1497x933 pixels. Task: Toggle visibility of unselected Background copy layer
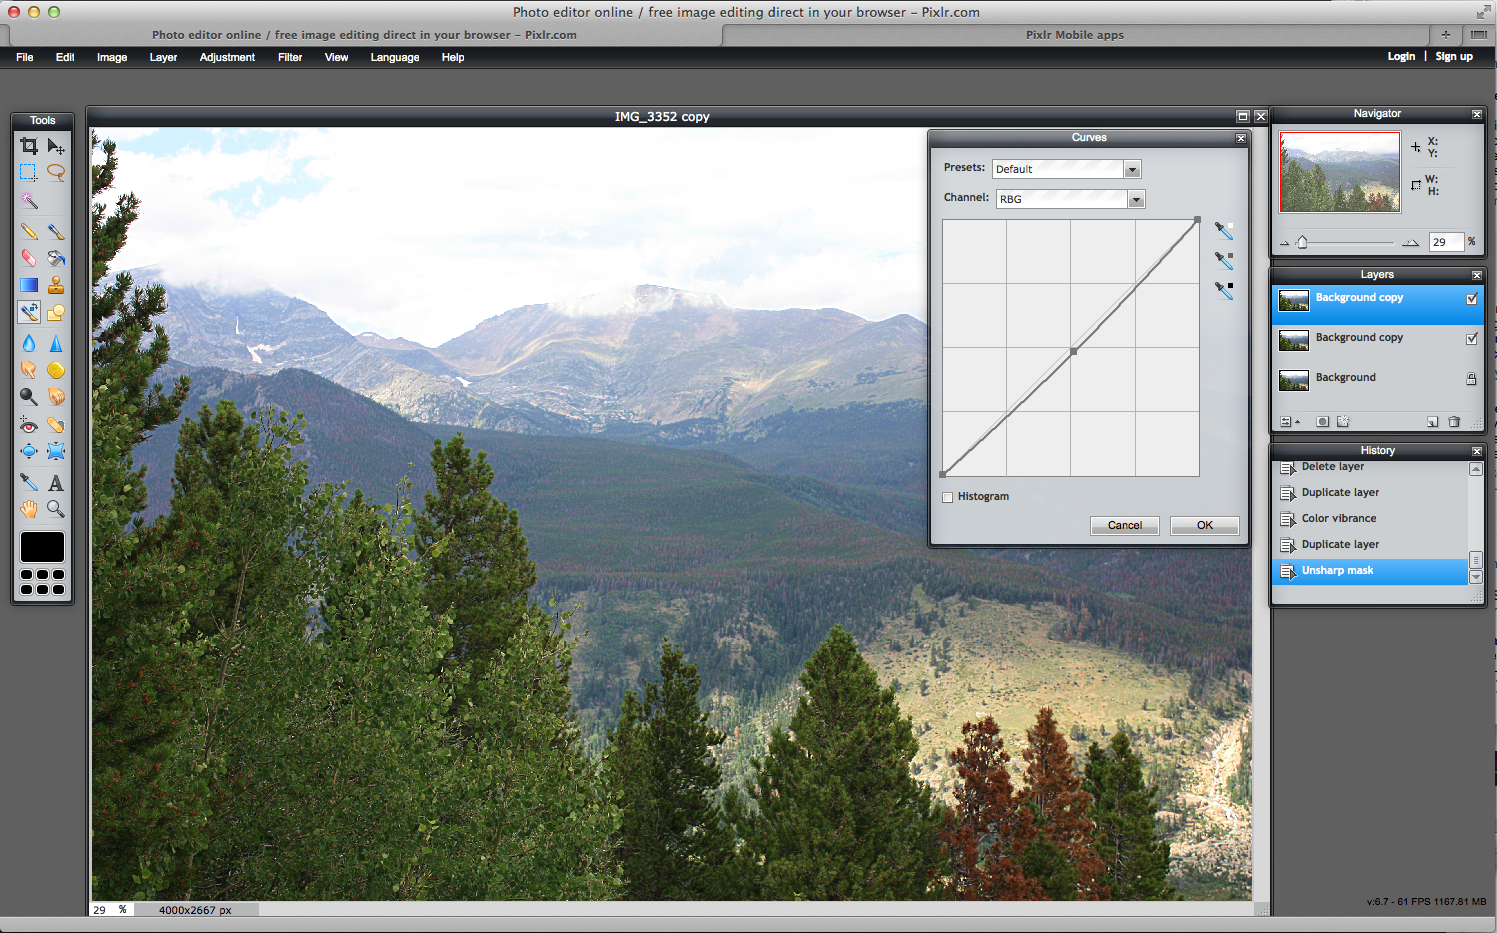click(x=1471, y=339)
